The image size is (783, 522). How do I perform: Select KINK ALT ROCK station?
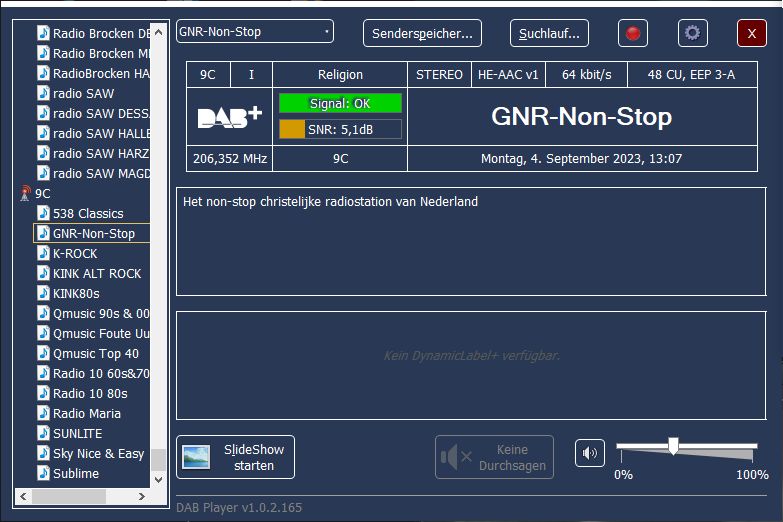(97, 274)
